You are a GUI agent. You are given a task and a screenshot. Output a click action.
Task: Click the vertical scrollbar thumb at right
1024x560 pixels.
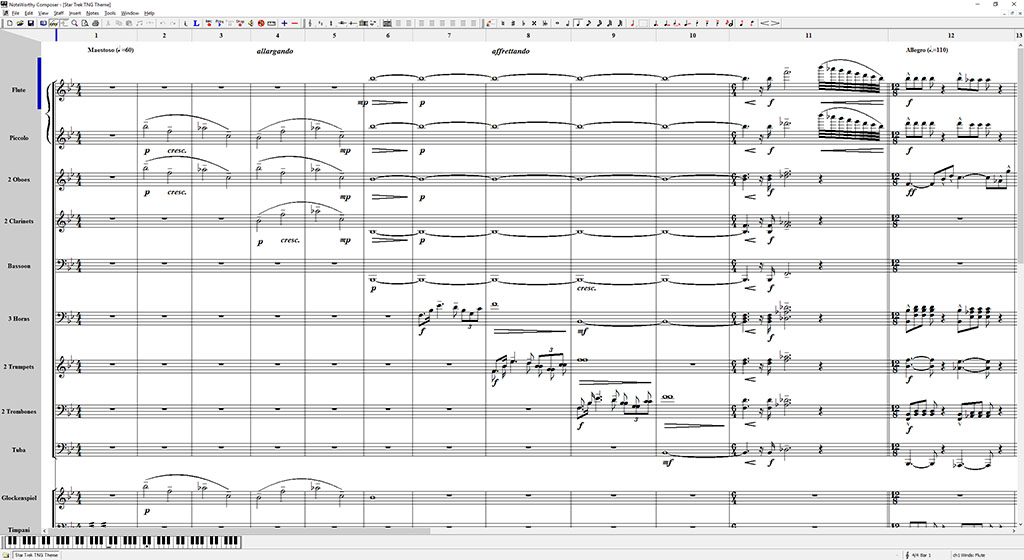(1021, 157)
